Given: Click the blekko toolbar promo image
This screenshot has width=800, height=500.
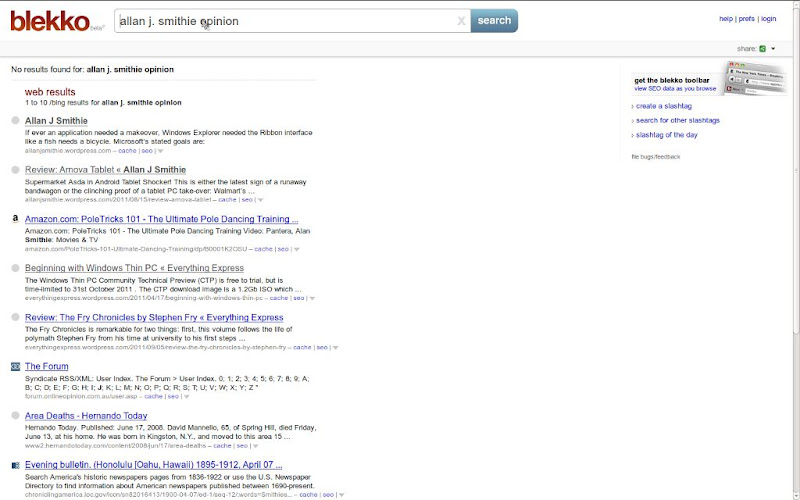Looking at the screenshot, I should (755, 78).
